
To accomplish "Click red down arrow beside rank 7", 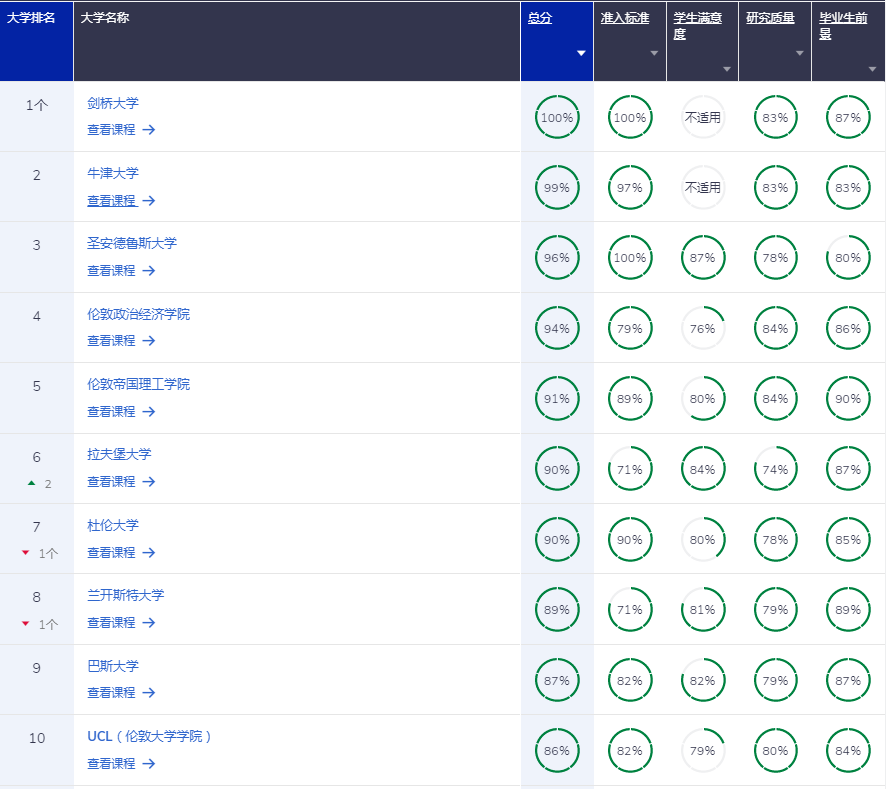I will 25,553.
